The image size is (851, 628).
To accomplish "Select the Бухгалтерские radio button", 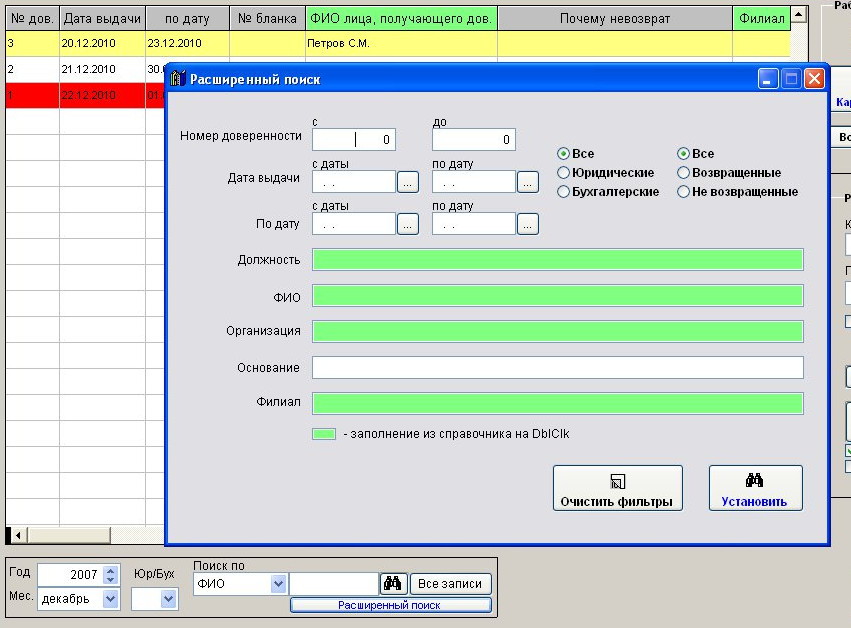I will 564,192.
